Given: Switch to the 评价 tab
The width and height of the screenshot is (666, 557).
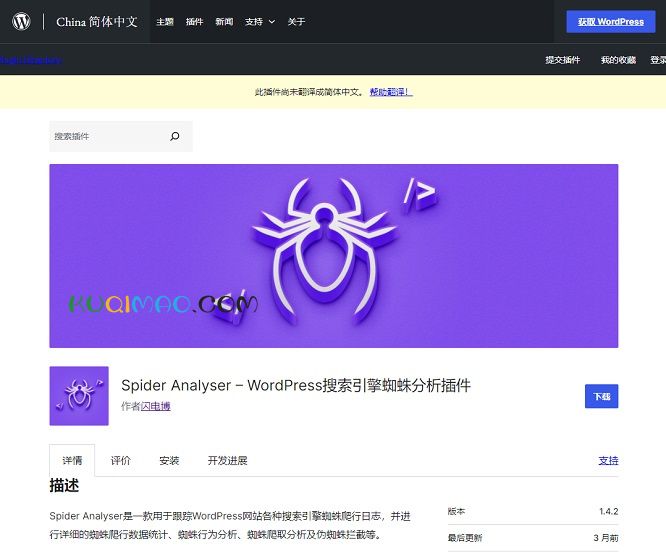Looking at the screenshot, I should coord(121,461).
